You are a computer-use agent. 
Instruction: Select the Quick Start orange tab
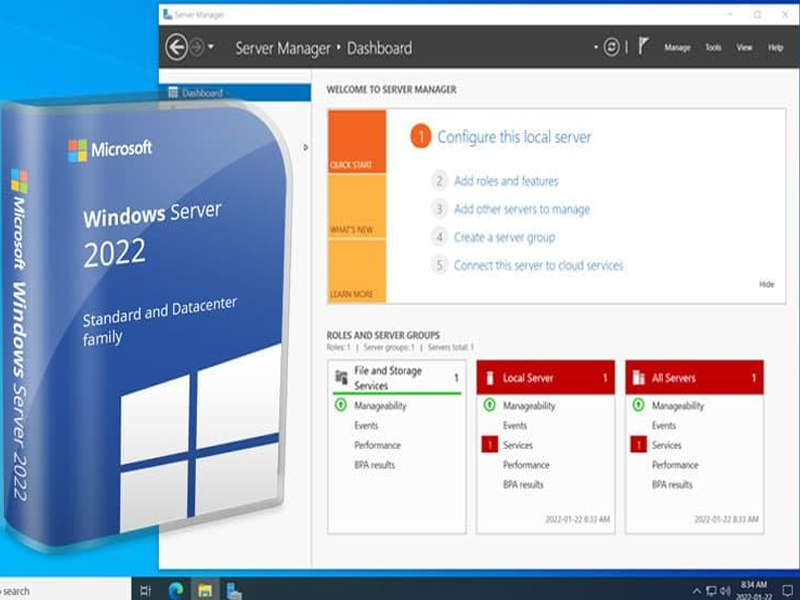357,141
